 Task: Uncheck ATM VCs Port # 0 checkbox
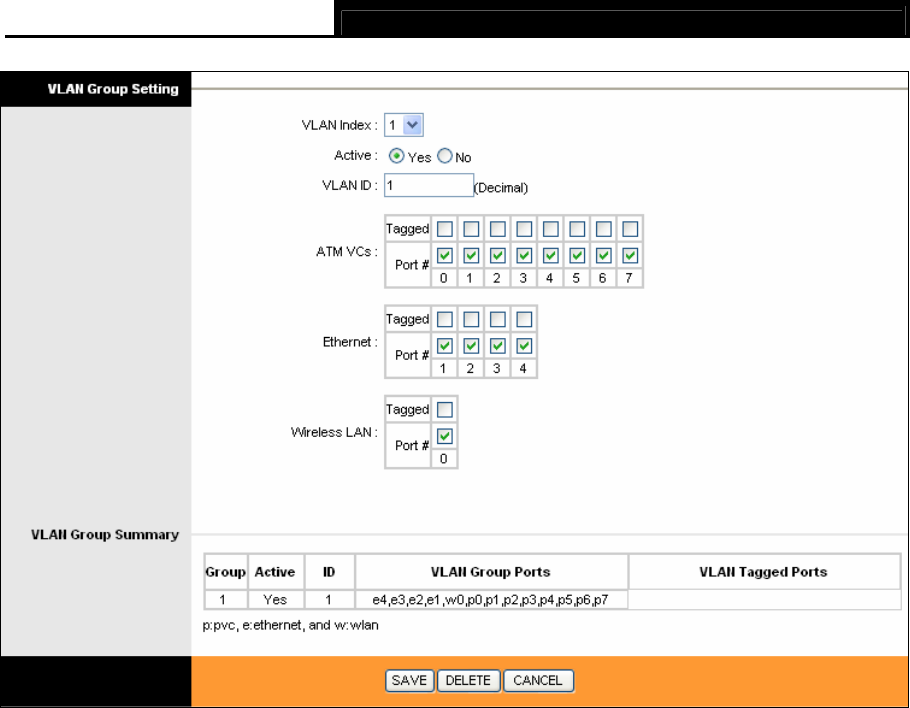tap(445, 255)
